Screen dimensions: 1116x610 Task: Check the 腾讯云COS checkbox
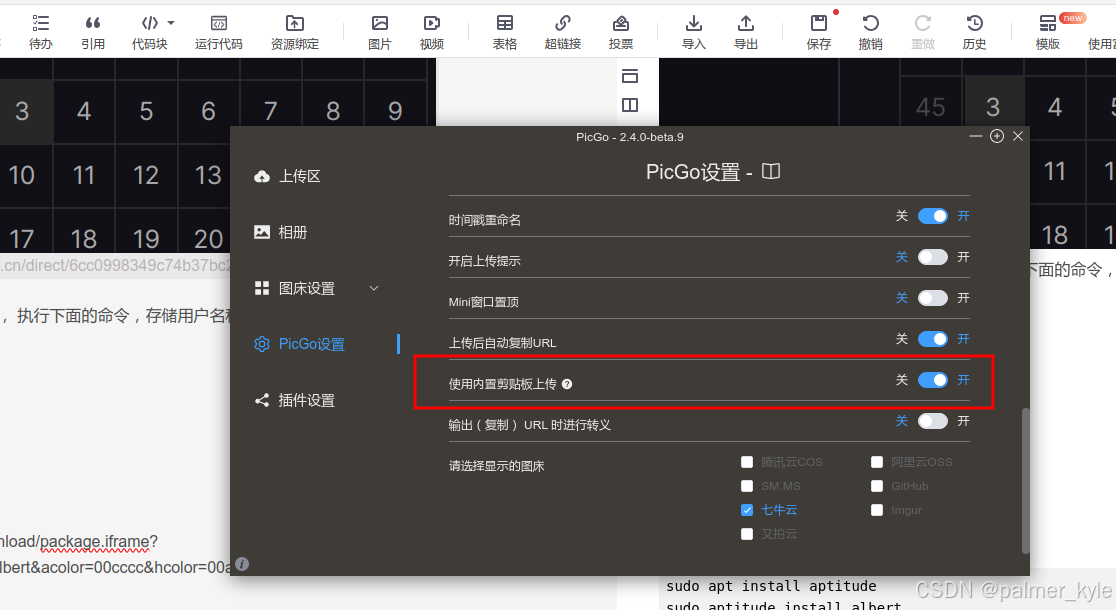coord(747,462)
